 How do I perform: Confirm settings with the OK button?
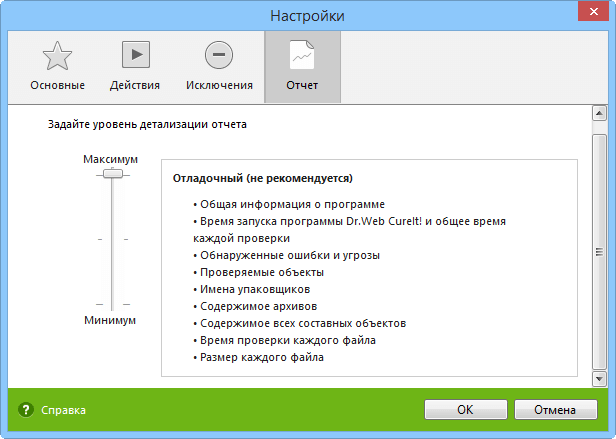click(466, 410)
